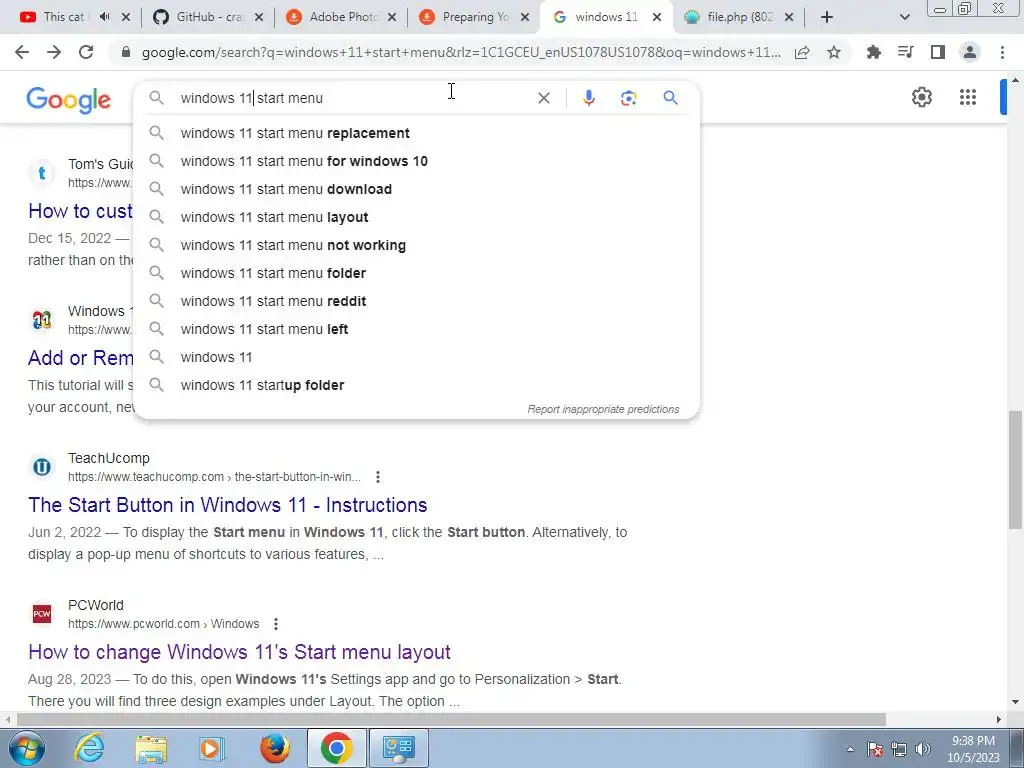Close the GitHub tab
The width and height of the screenshot is (1024, 768).
tap(259, 18)
